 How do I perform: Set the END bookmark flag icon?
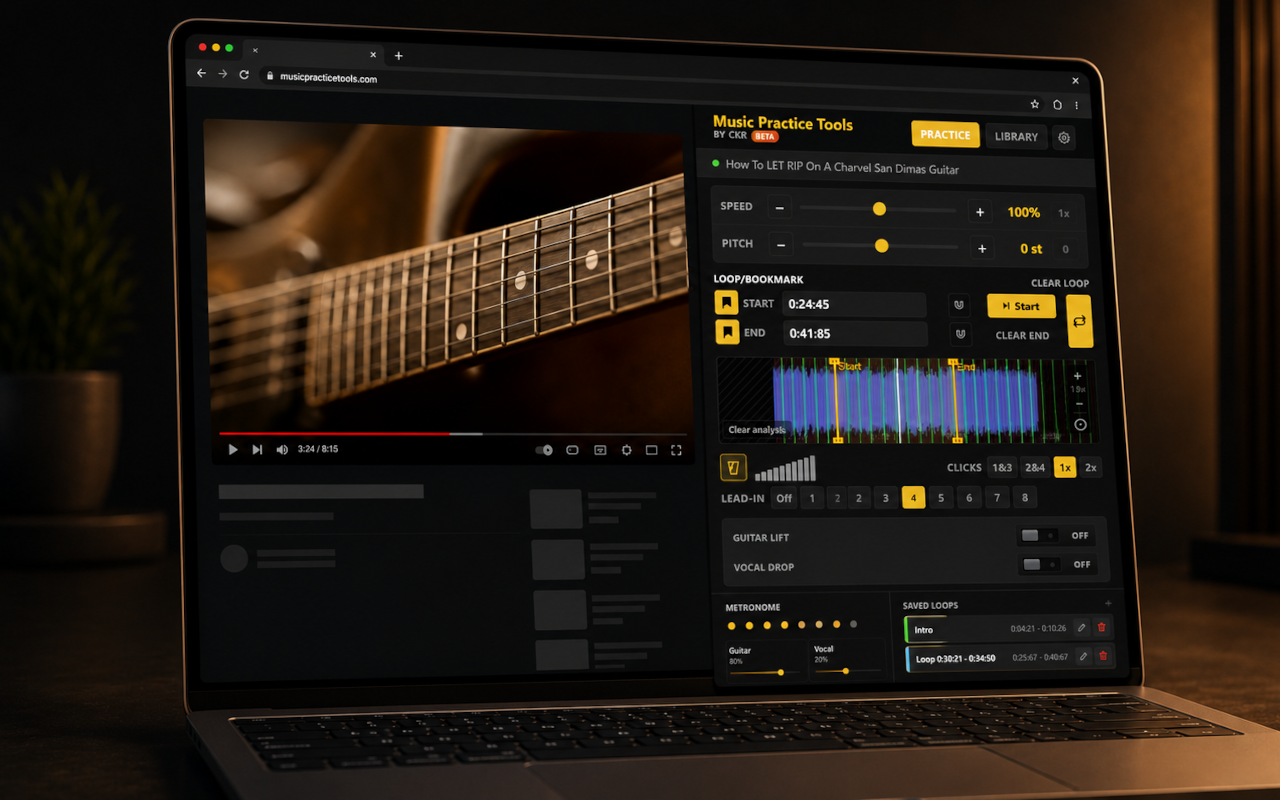[726, 332]
